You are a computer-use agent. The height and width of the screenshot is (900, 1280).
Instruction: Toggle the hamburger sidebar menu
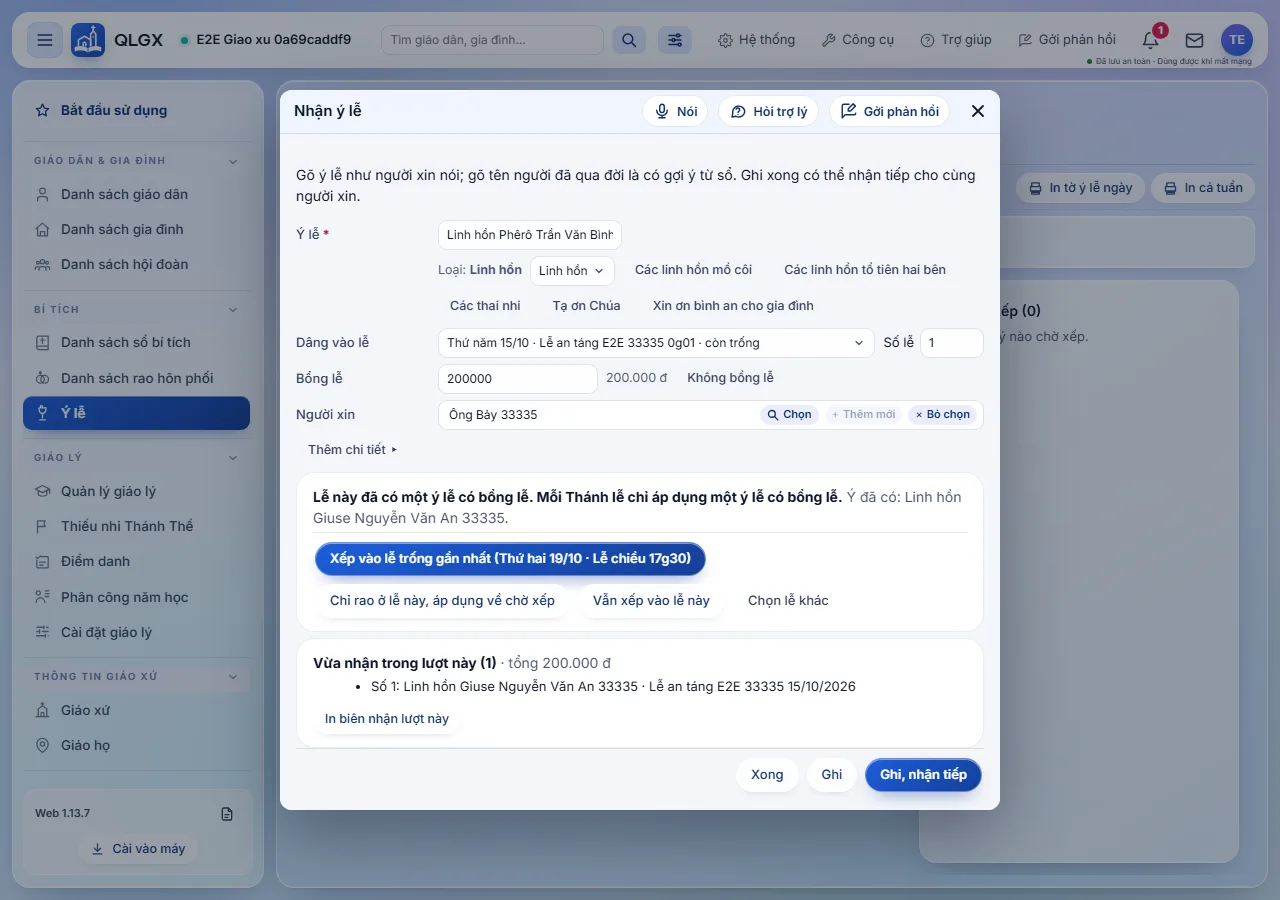click(x=44, y=40)
